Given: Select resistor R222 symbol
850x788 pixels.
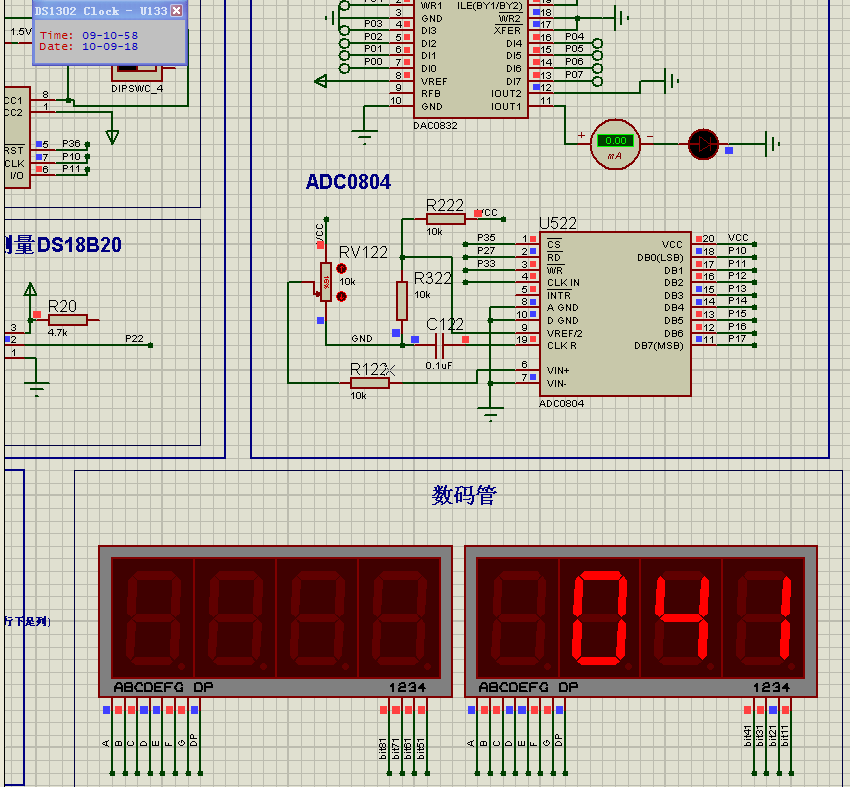Looking at the screenshot, I should pos(446,219).
